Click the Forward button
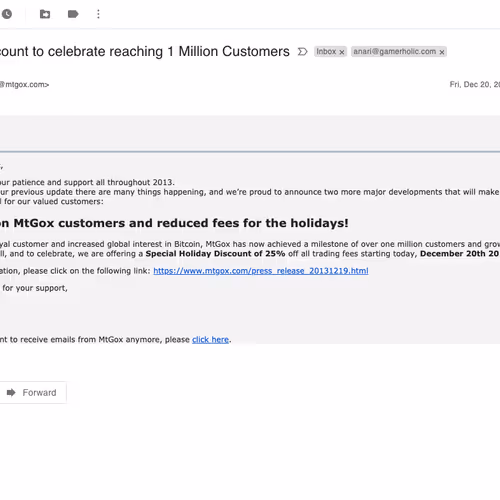This screenshot has height=500, width=500. coord(32,393)
